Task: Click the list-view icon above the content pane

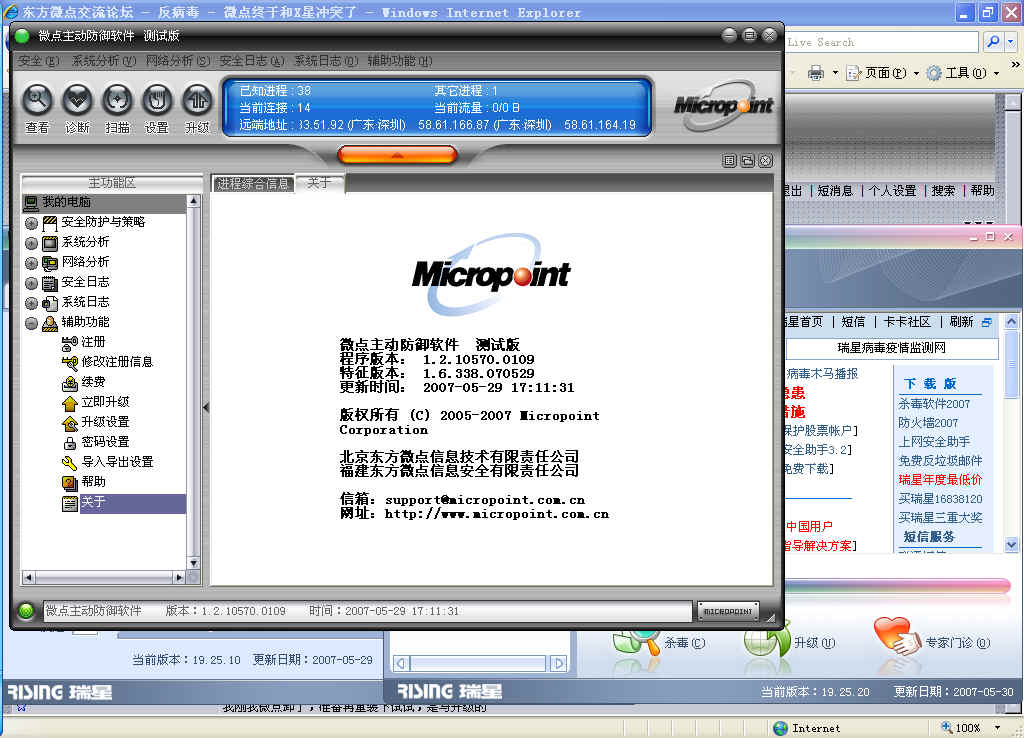Action: (x=729, y=161)
